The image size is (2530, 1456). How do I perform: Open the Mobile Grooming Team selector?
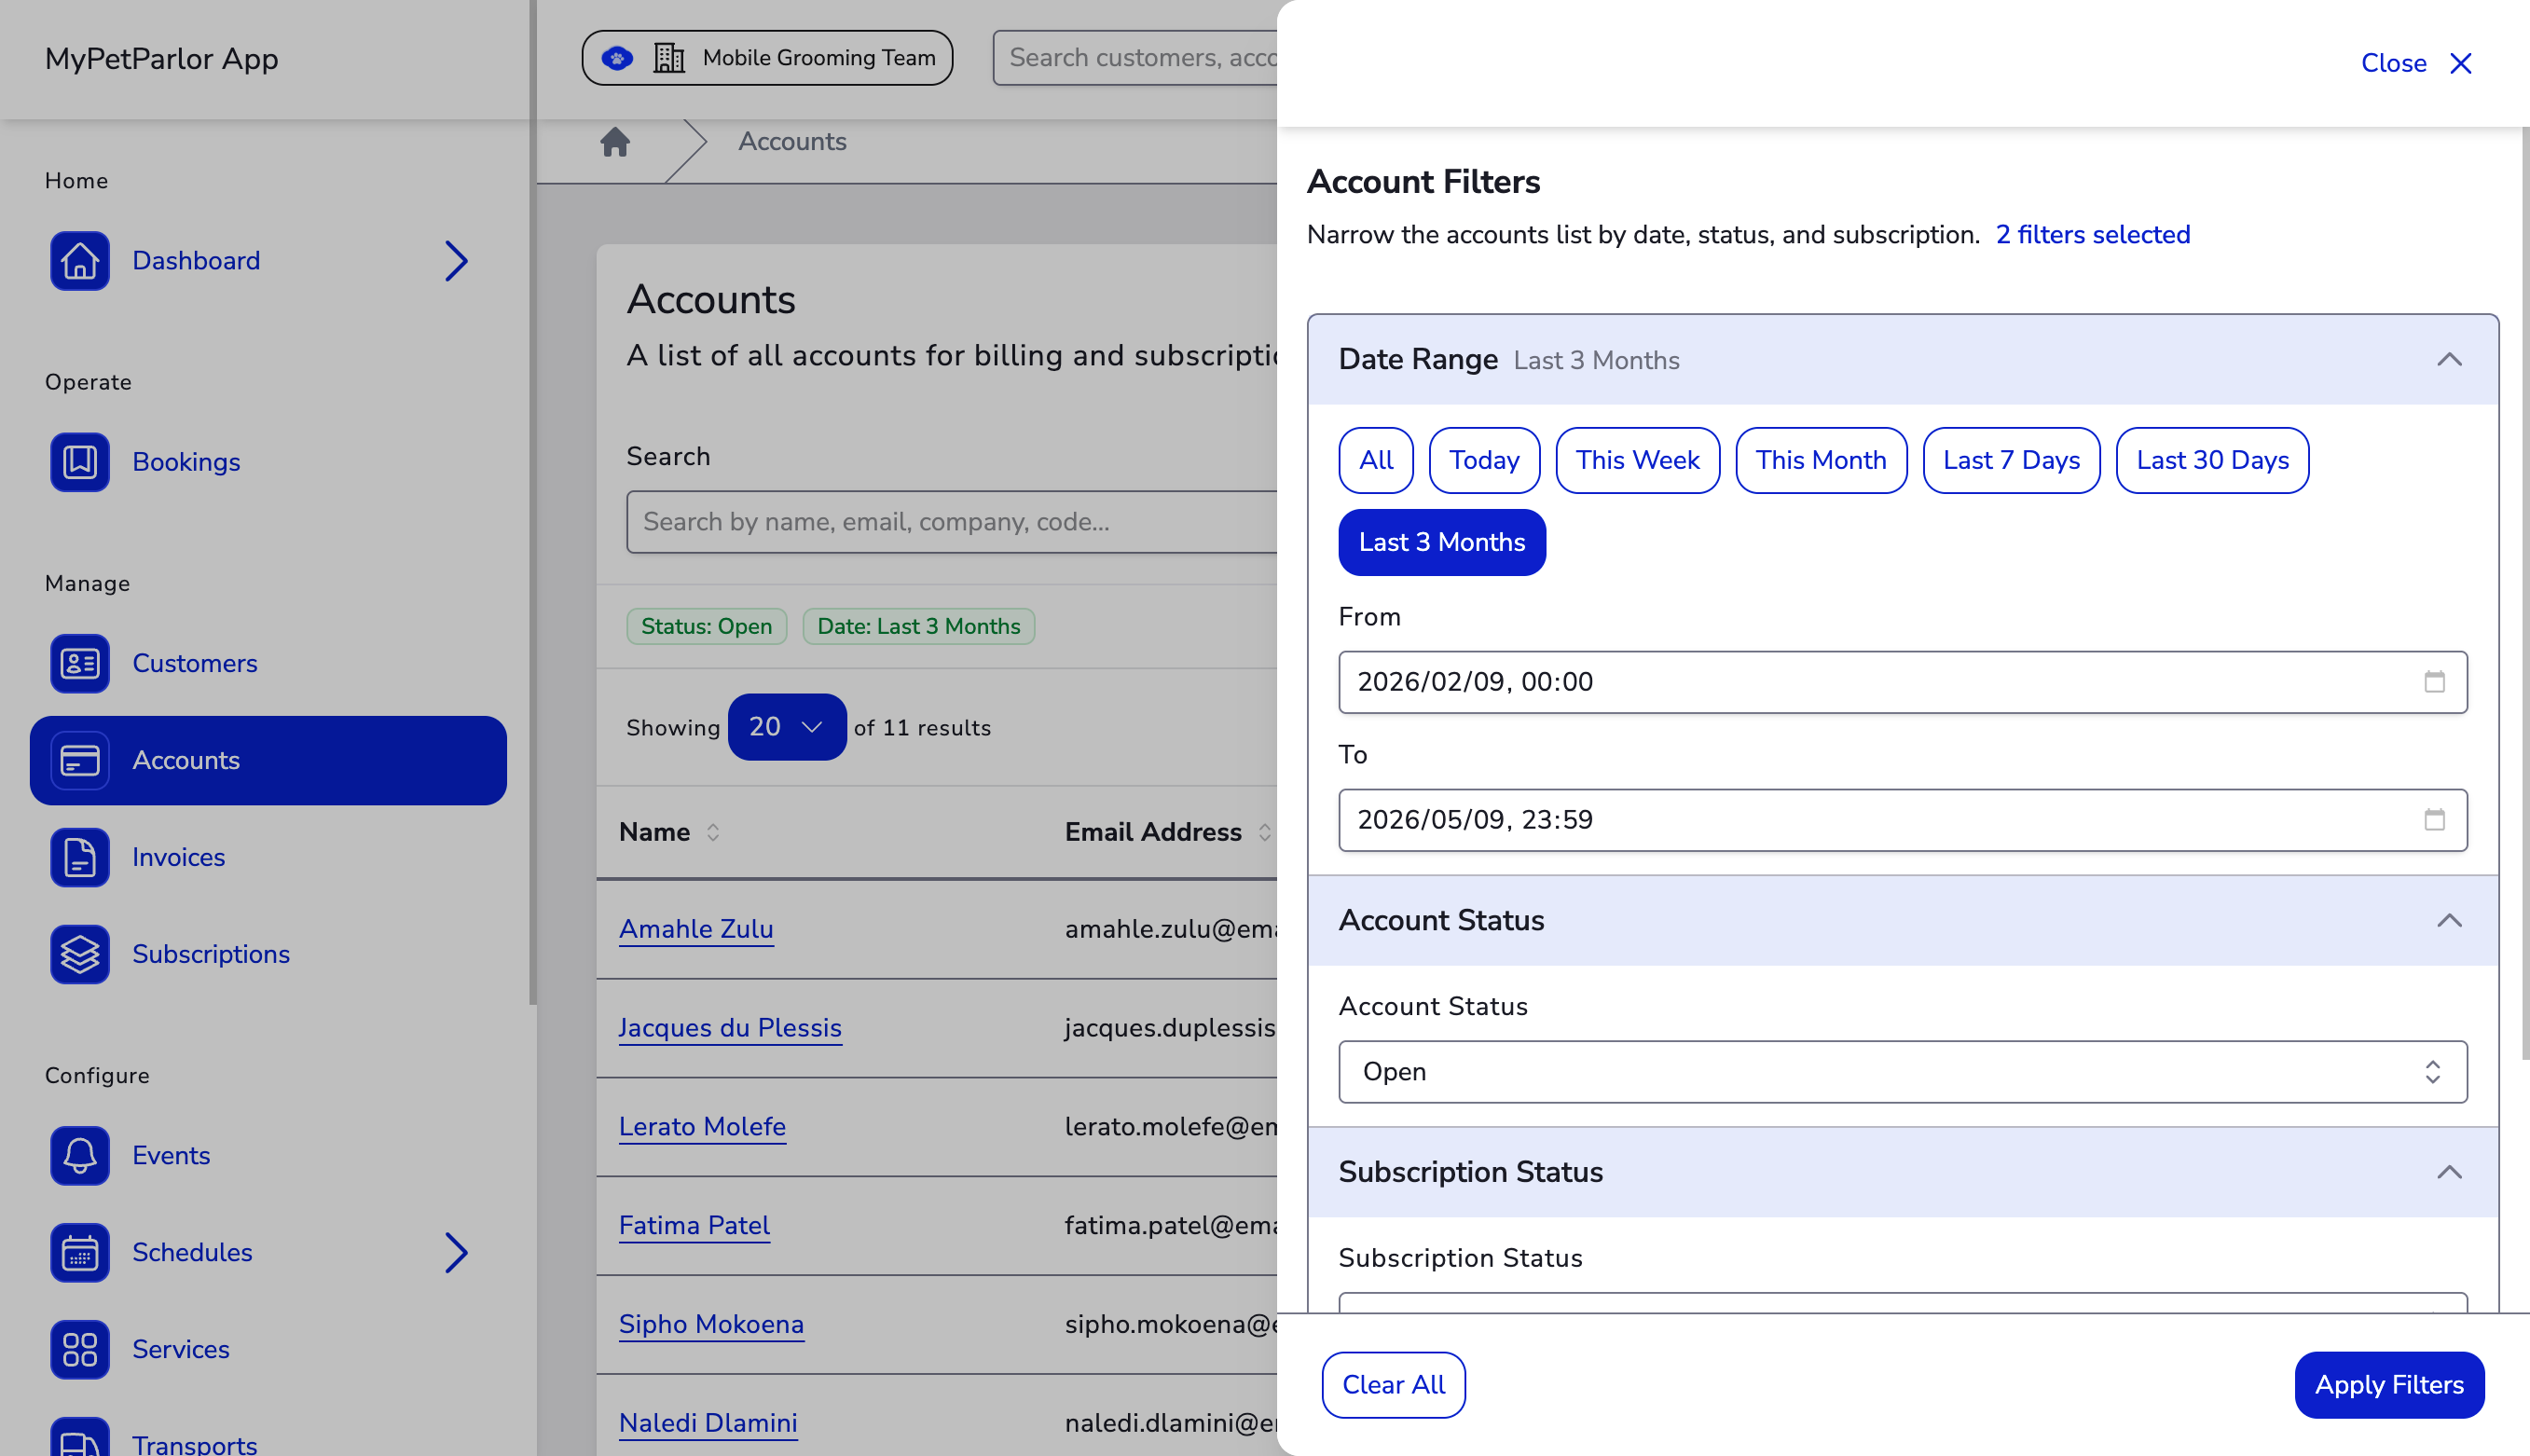tap(767, 58)
